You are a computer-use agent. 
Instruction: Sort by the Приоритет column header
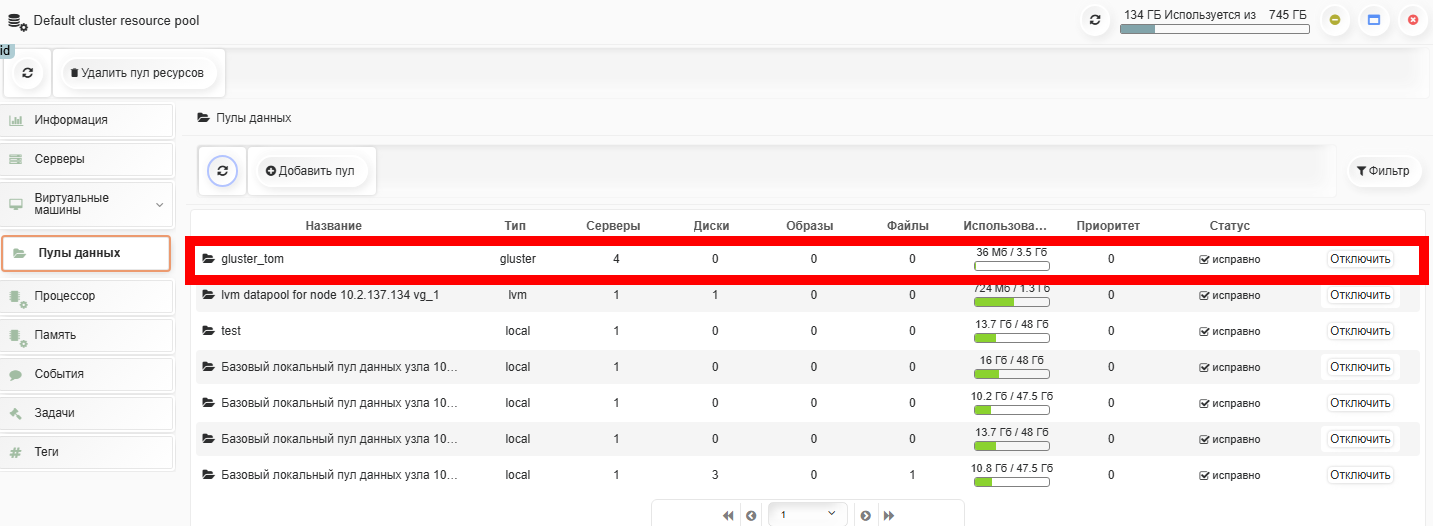tap(1108, 226)
